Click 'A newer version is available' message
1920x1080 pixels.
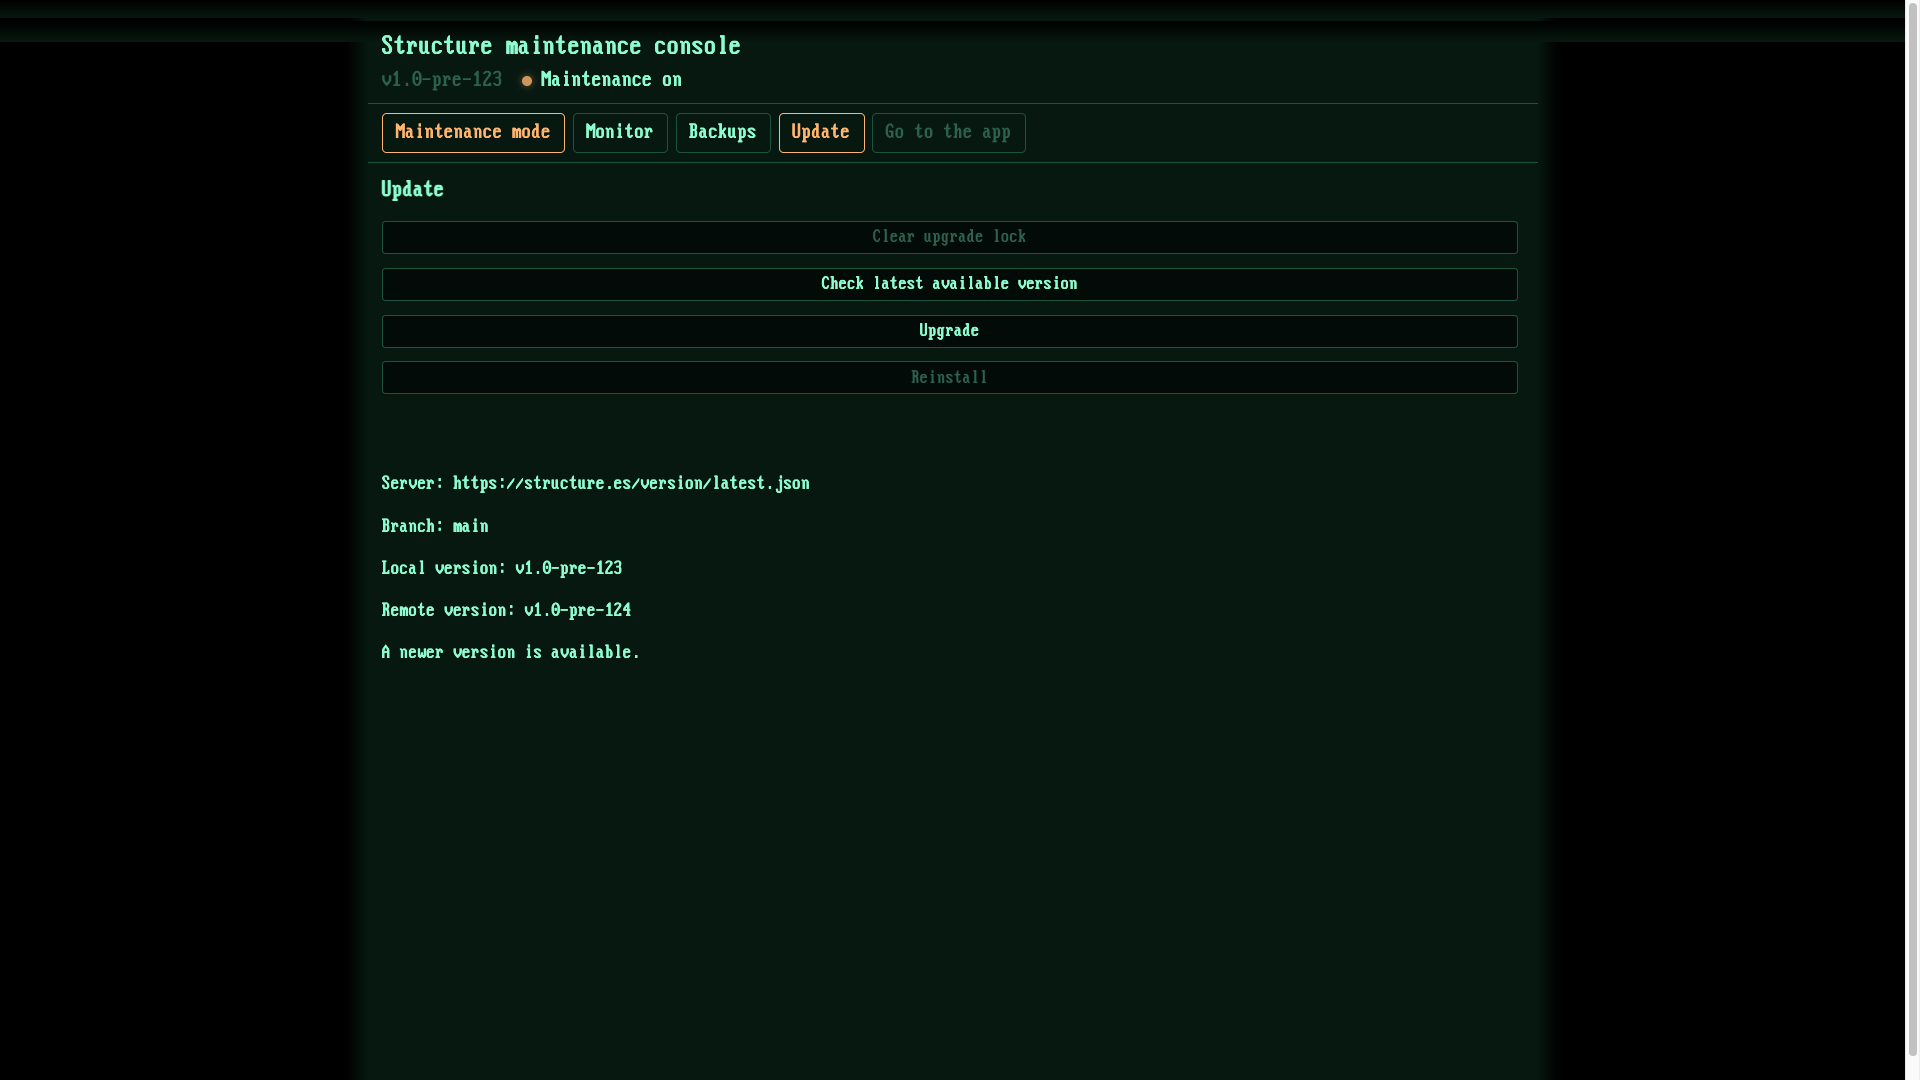(509, 652)
